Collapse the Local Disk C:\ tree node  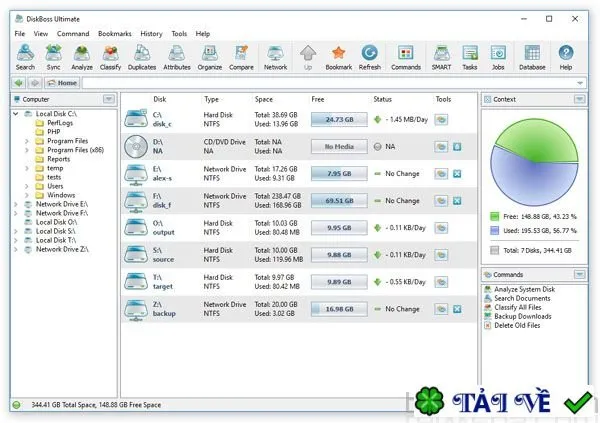pyautogui.click(x=16, y=114)
